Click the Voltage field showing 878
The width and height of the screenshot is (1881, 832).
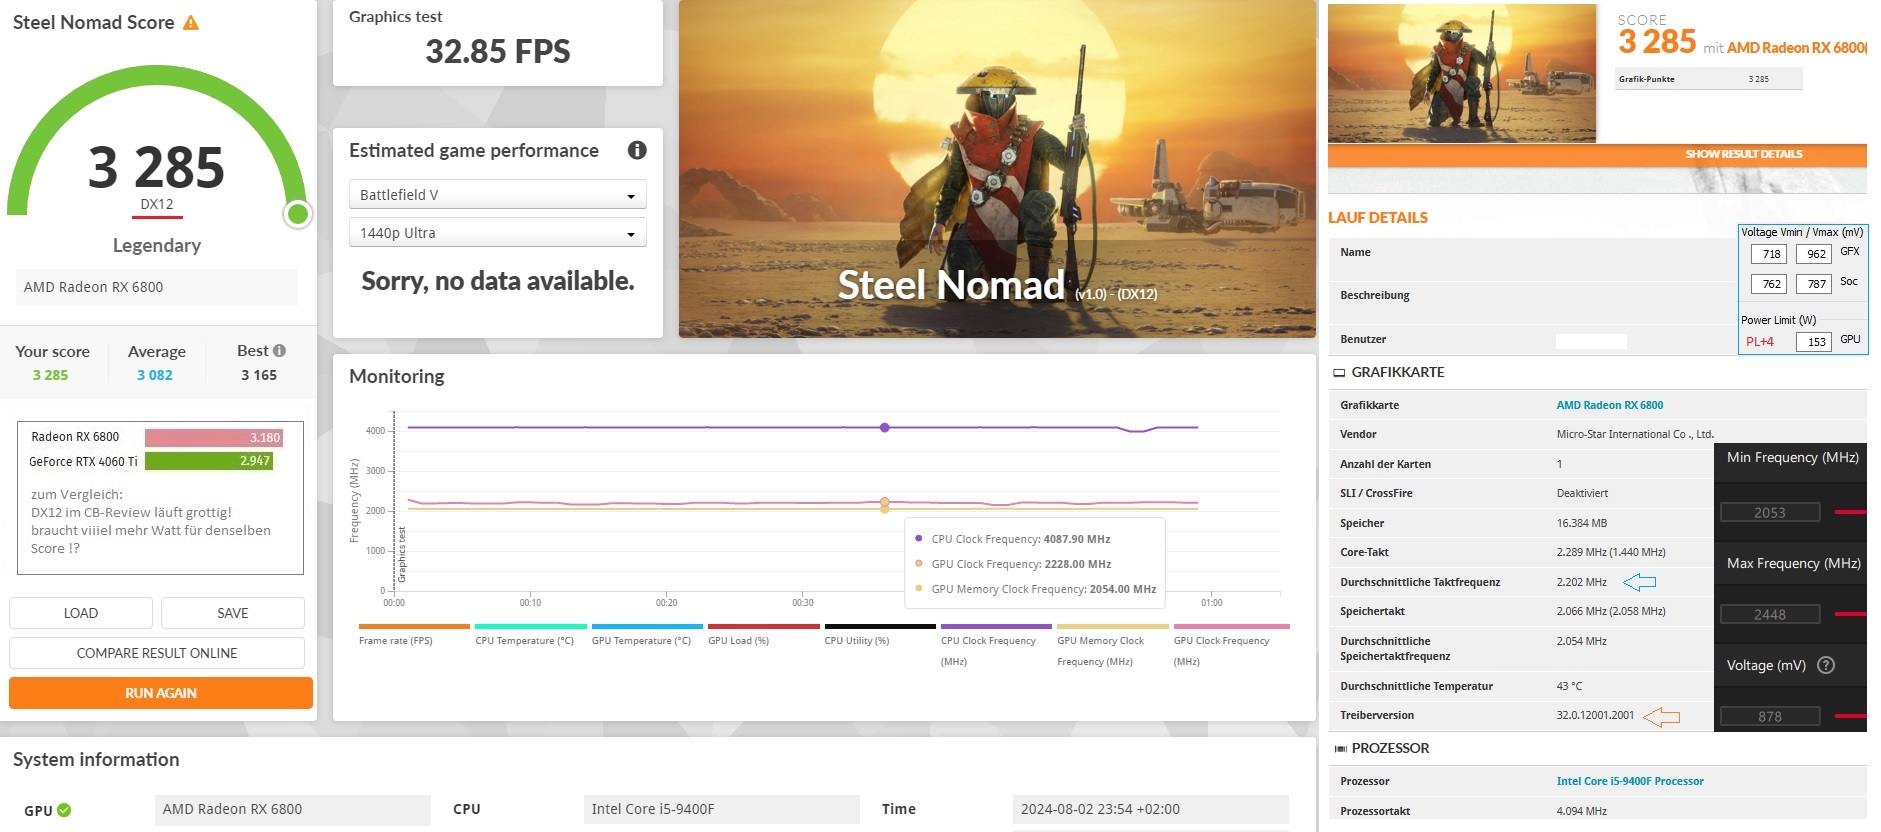tap(1770, 716)
